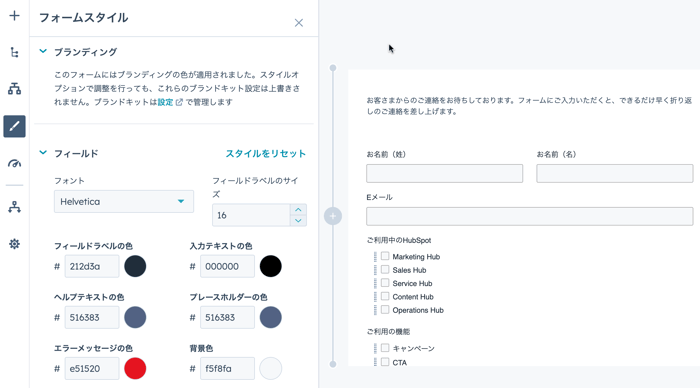
Task: Click the ヘルプテキストの色 hex field
Action: point(92,317)
